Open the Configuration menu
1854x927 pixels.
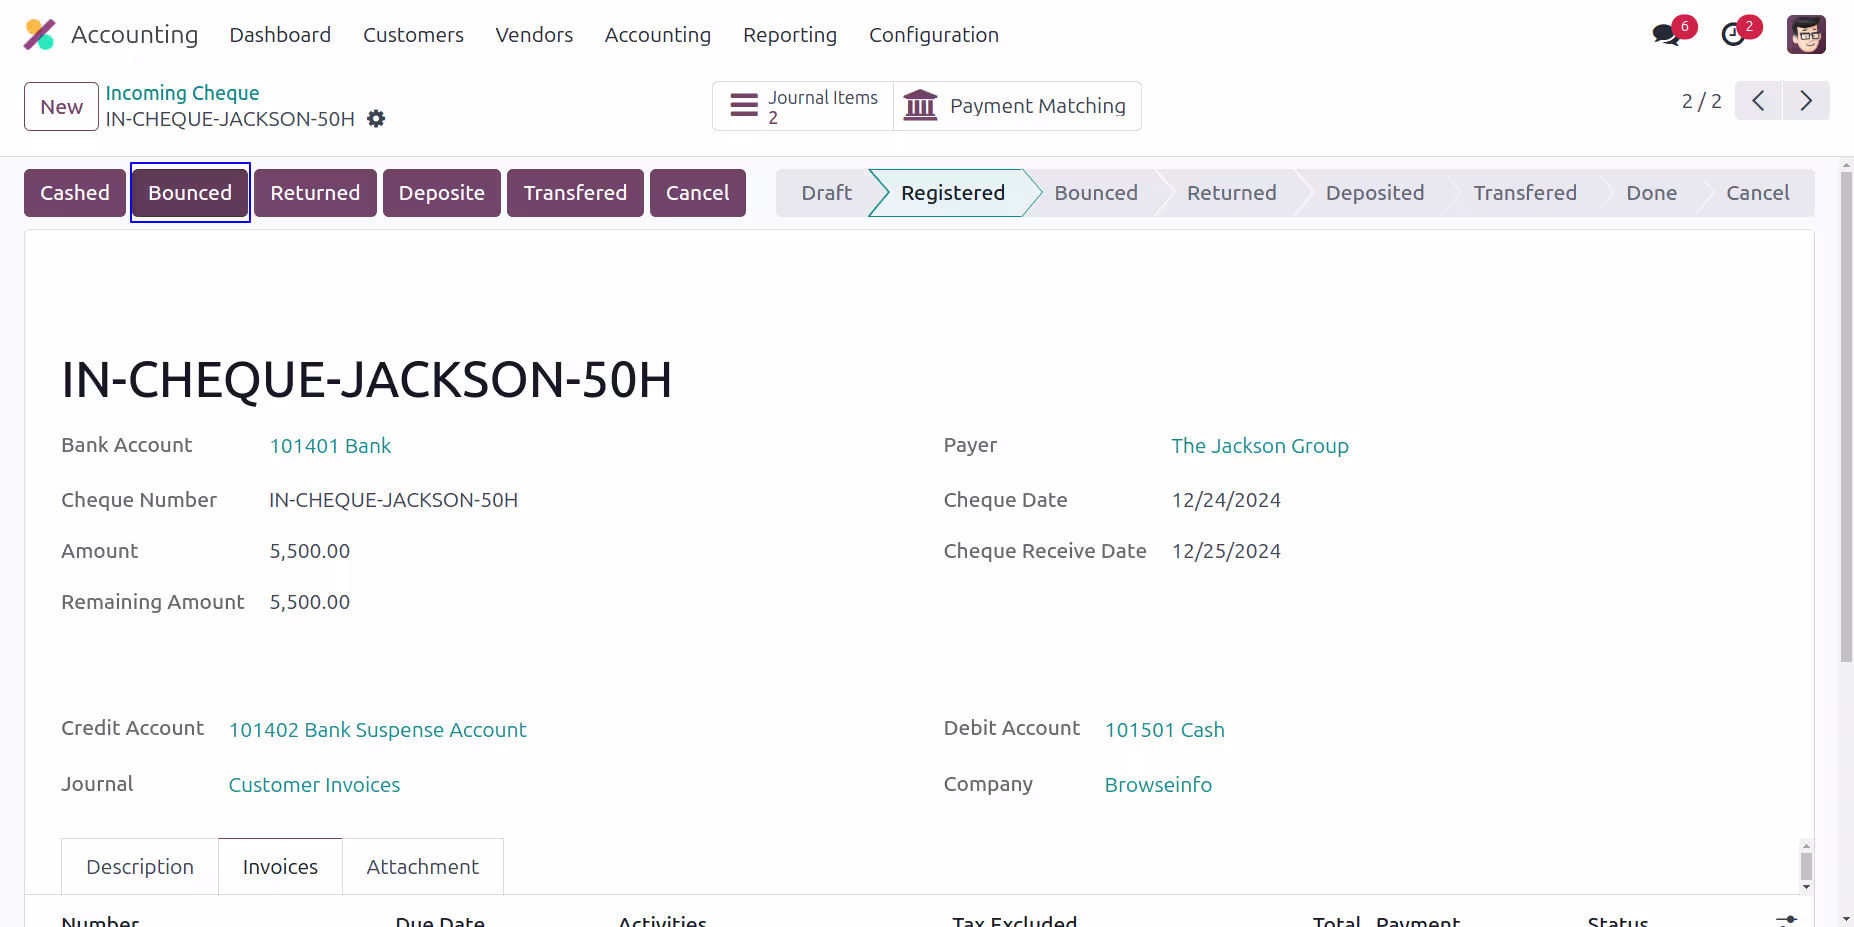tap(934, 35)
